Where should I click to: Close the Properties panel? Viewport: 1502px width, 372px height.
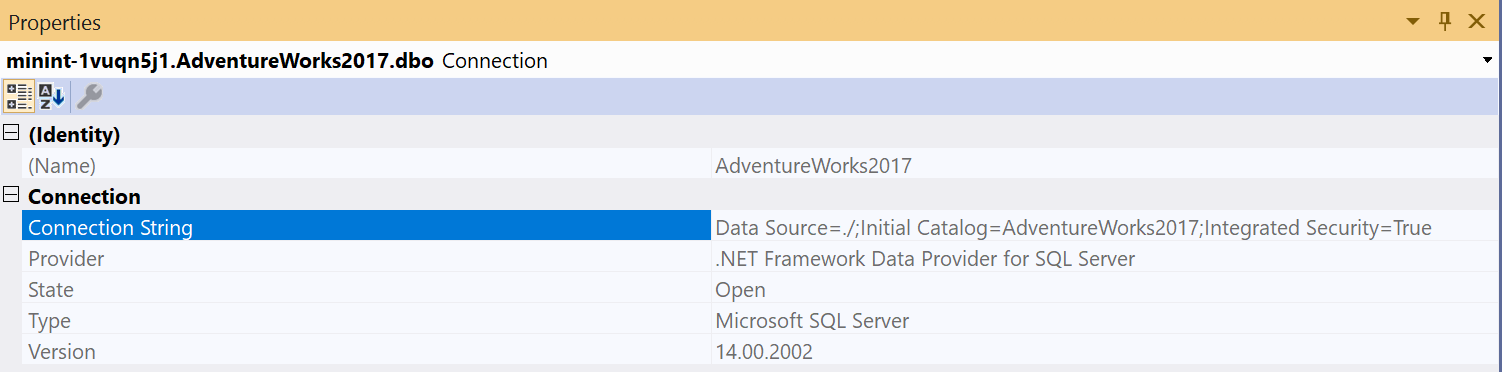coord(1476,21)
